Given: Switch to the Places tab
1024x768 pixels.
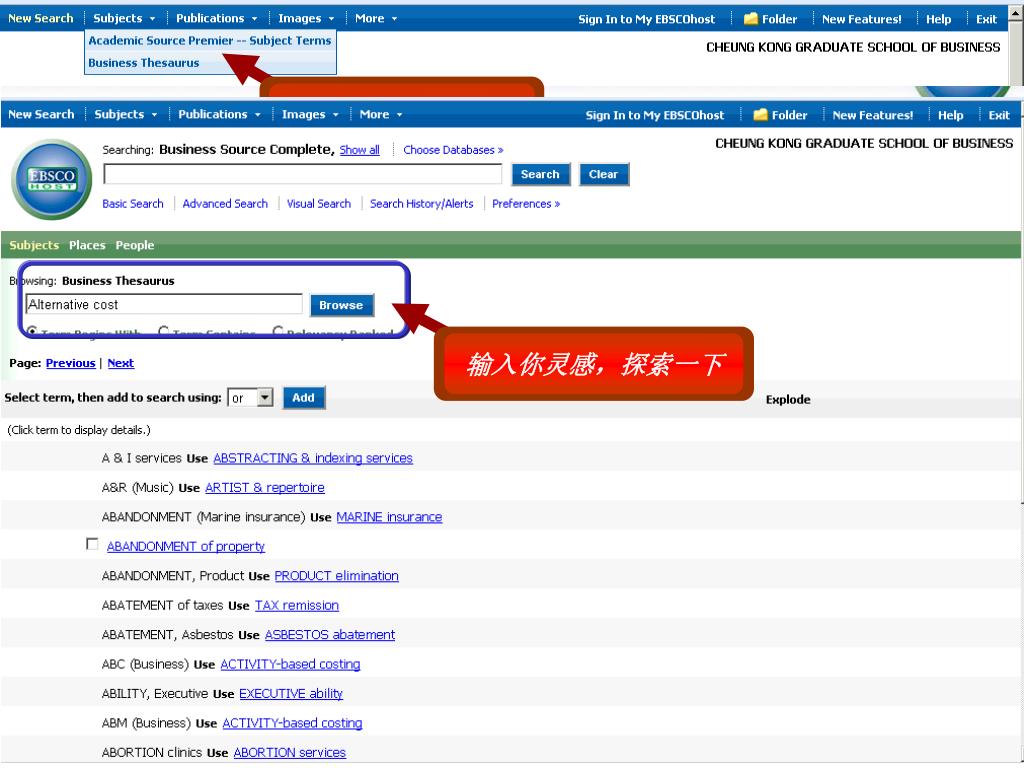Looking at the screenshot, I should [x=87, y=246].
